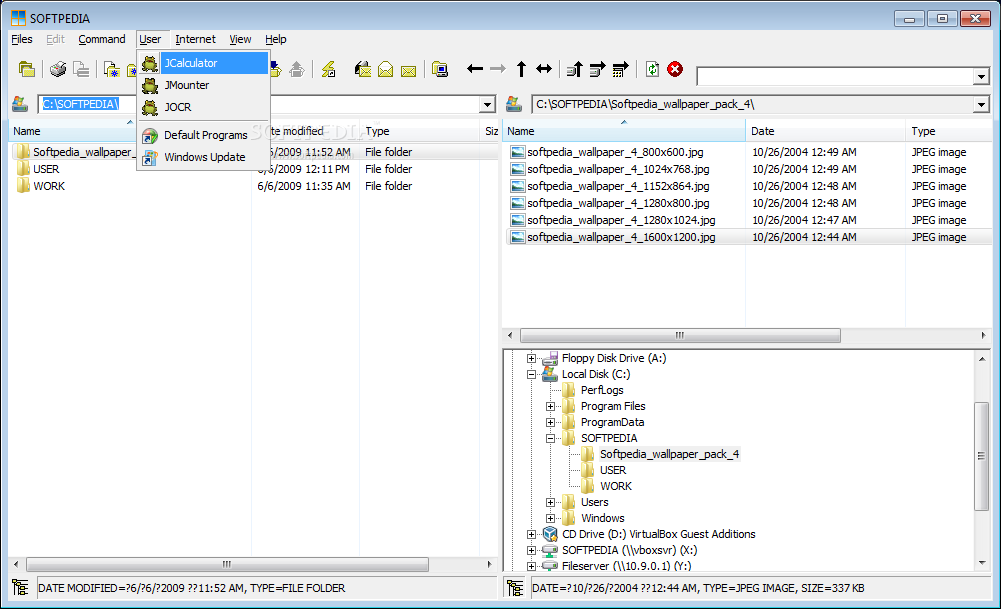The height and width of the screenshot is (609, 1001).
Task: Click the lightning shortcut toolbar icon
Action: click(329, 69)
